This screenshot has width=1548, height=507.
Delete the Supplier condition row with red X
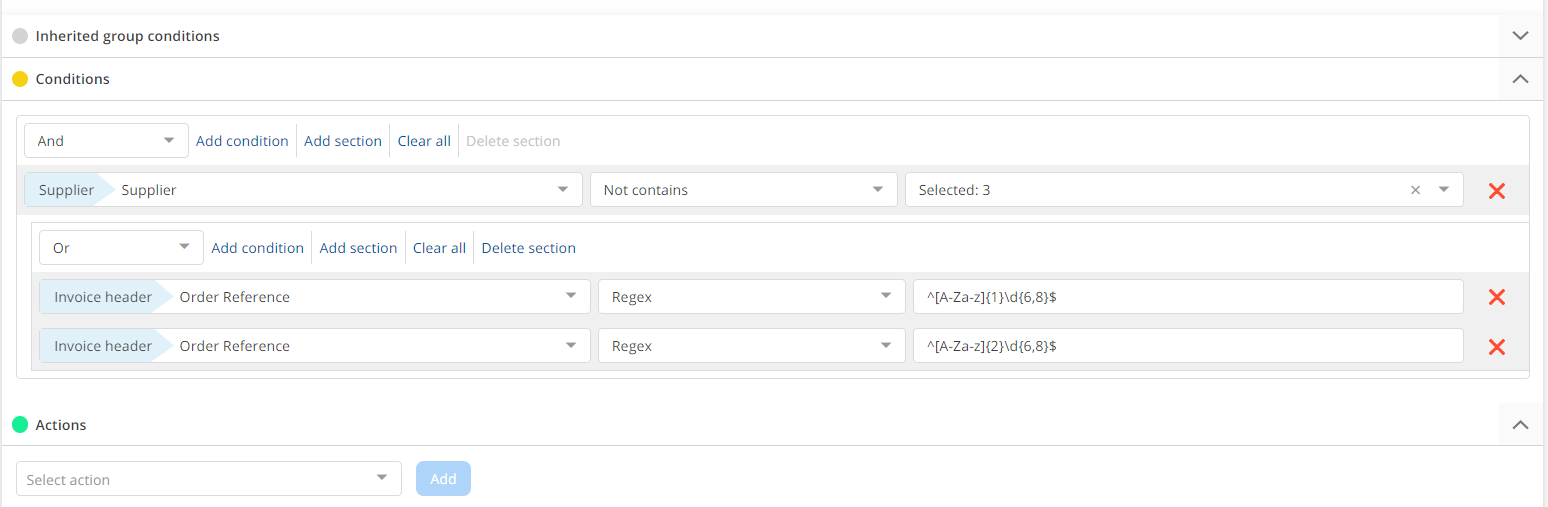(1496, 190)
